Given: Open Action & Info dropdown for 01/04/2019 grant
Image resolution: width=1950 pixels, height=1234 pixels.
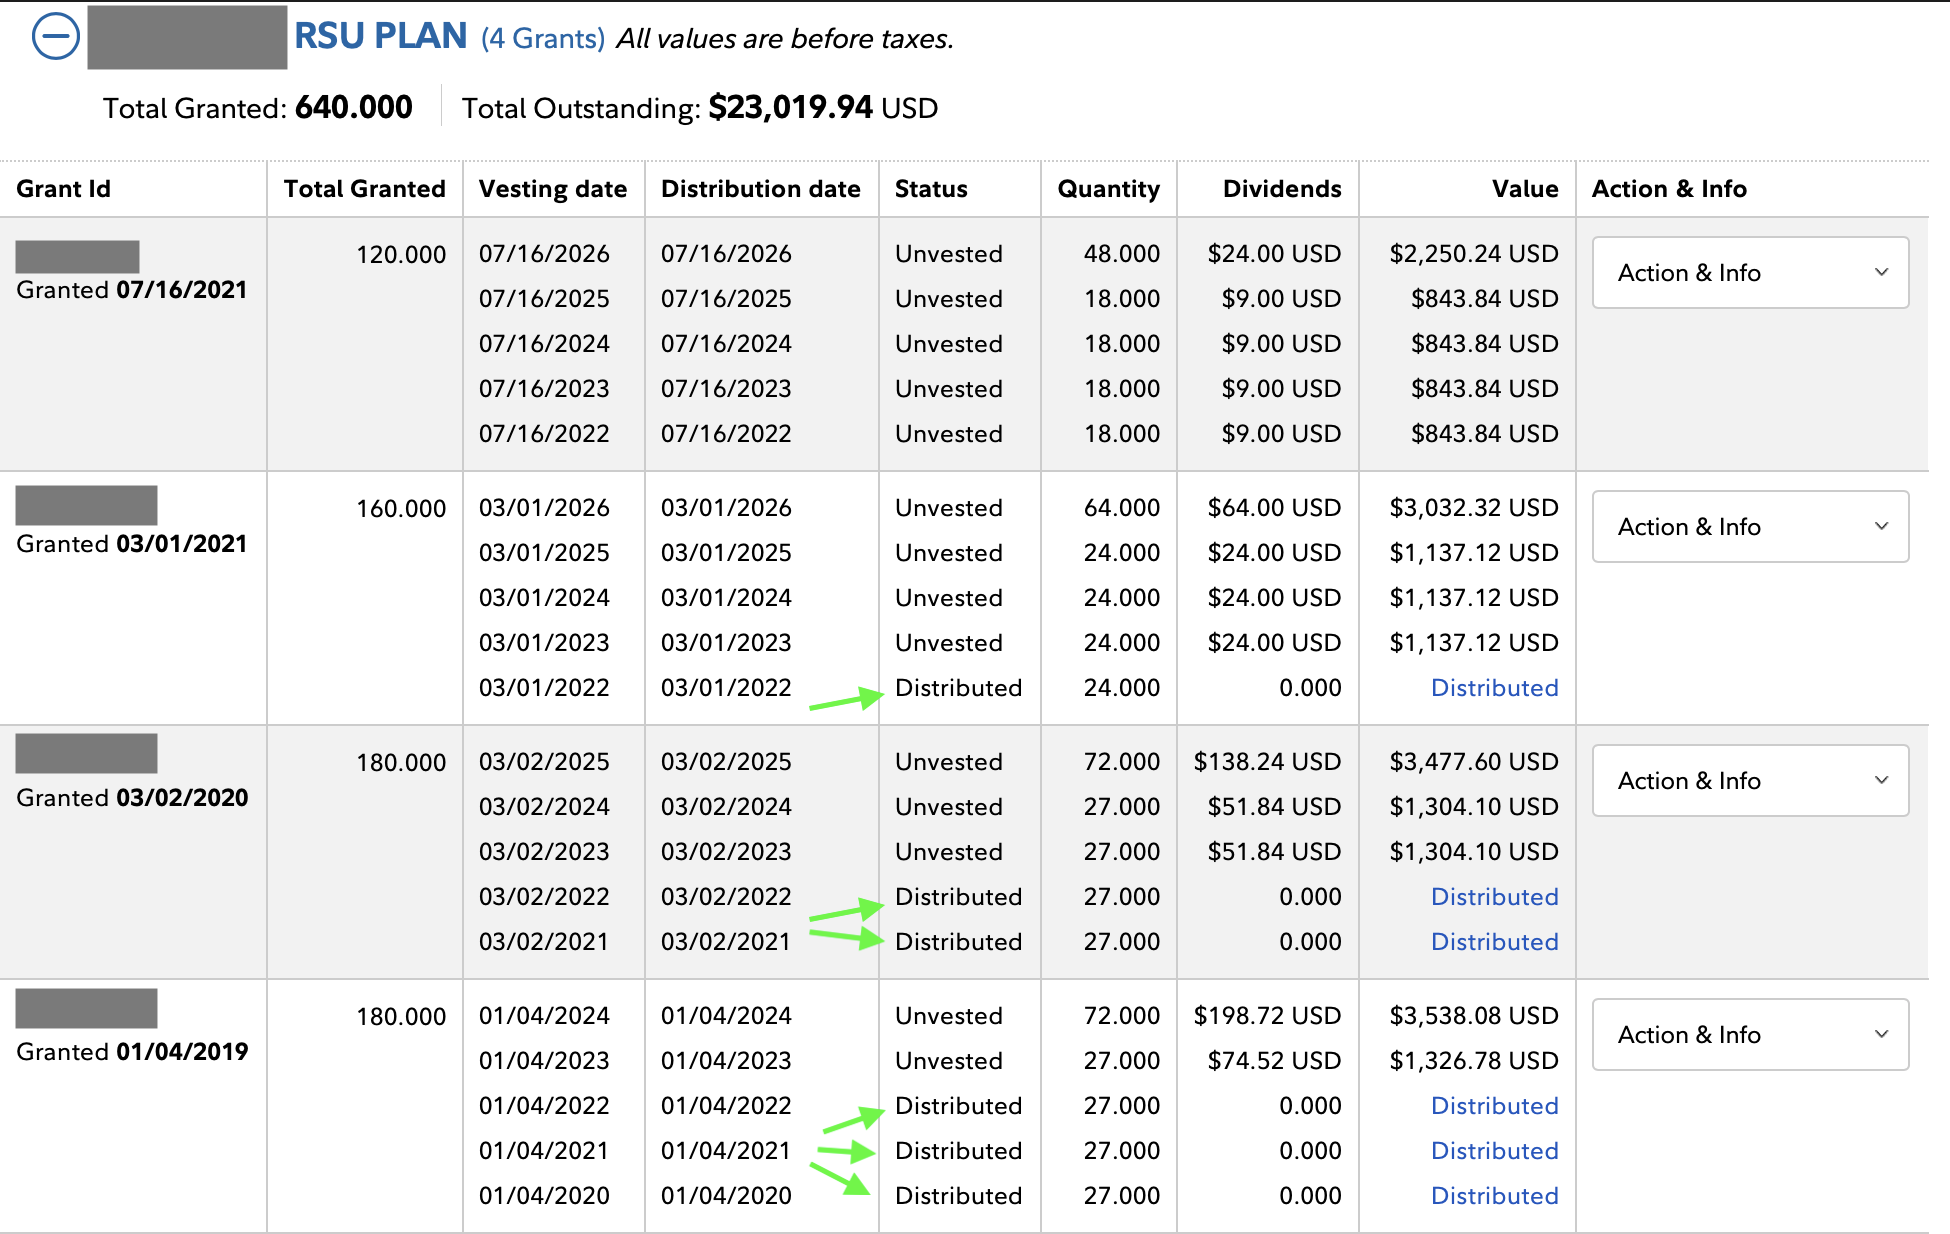Looking at the screenshot, I should click(x=1749, y=1035).
